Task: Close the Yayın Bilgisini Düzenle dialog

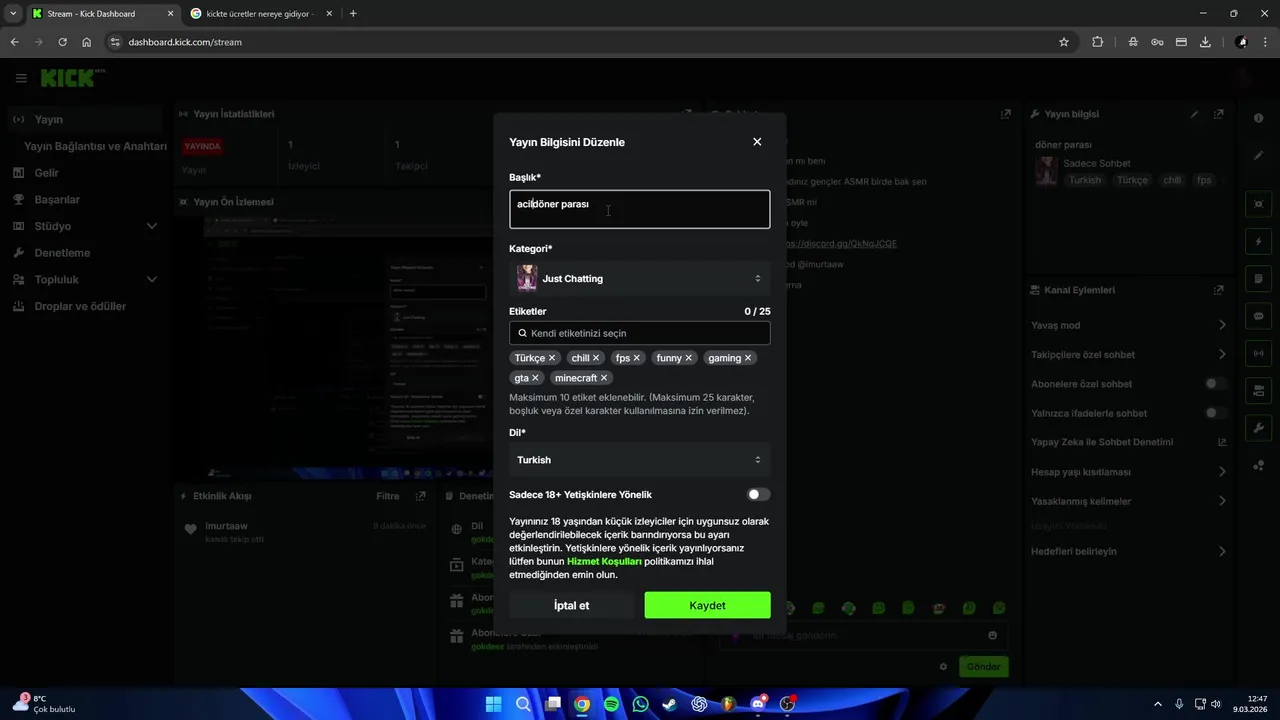Action: pos(757,142)
